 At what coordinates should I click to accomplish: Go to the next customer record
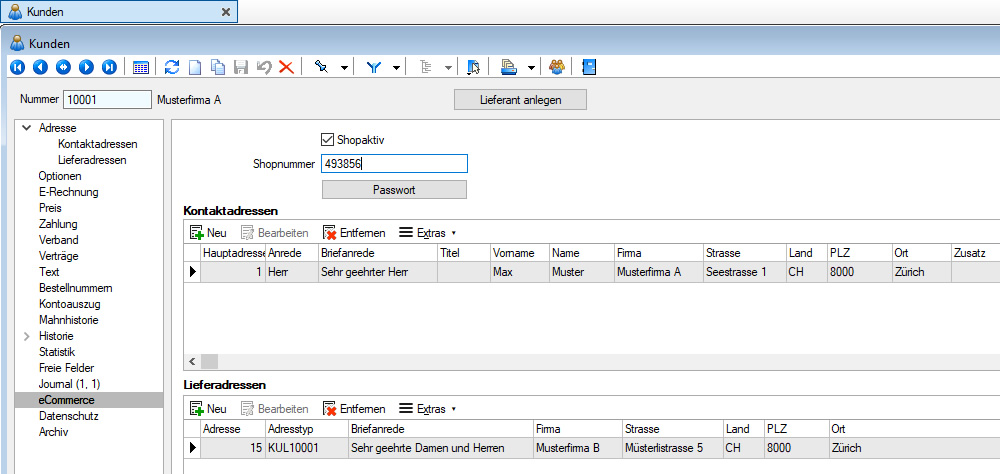click(86, 67)
